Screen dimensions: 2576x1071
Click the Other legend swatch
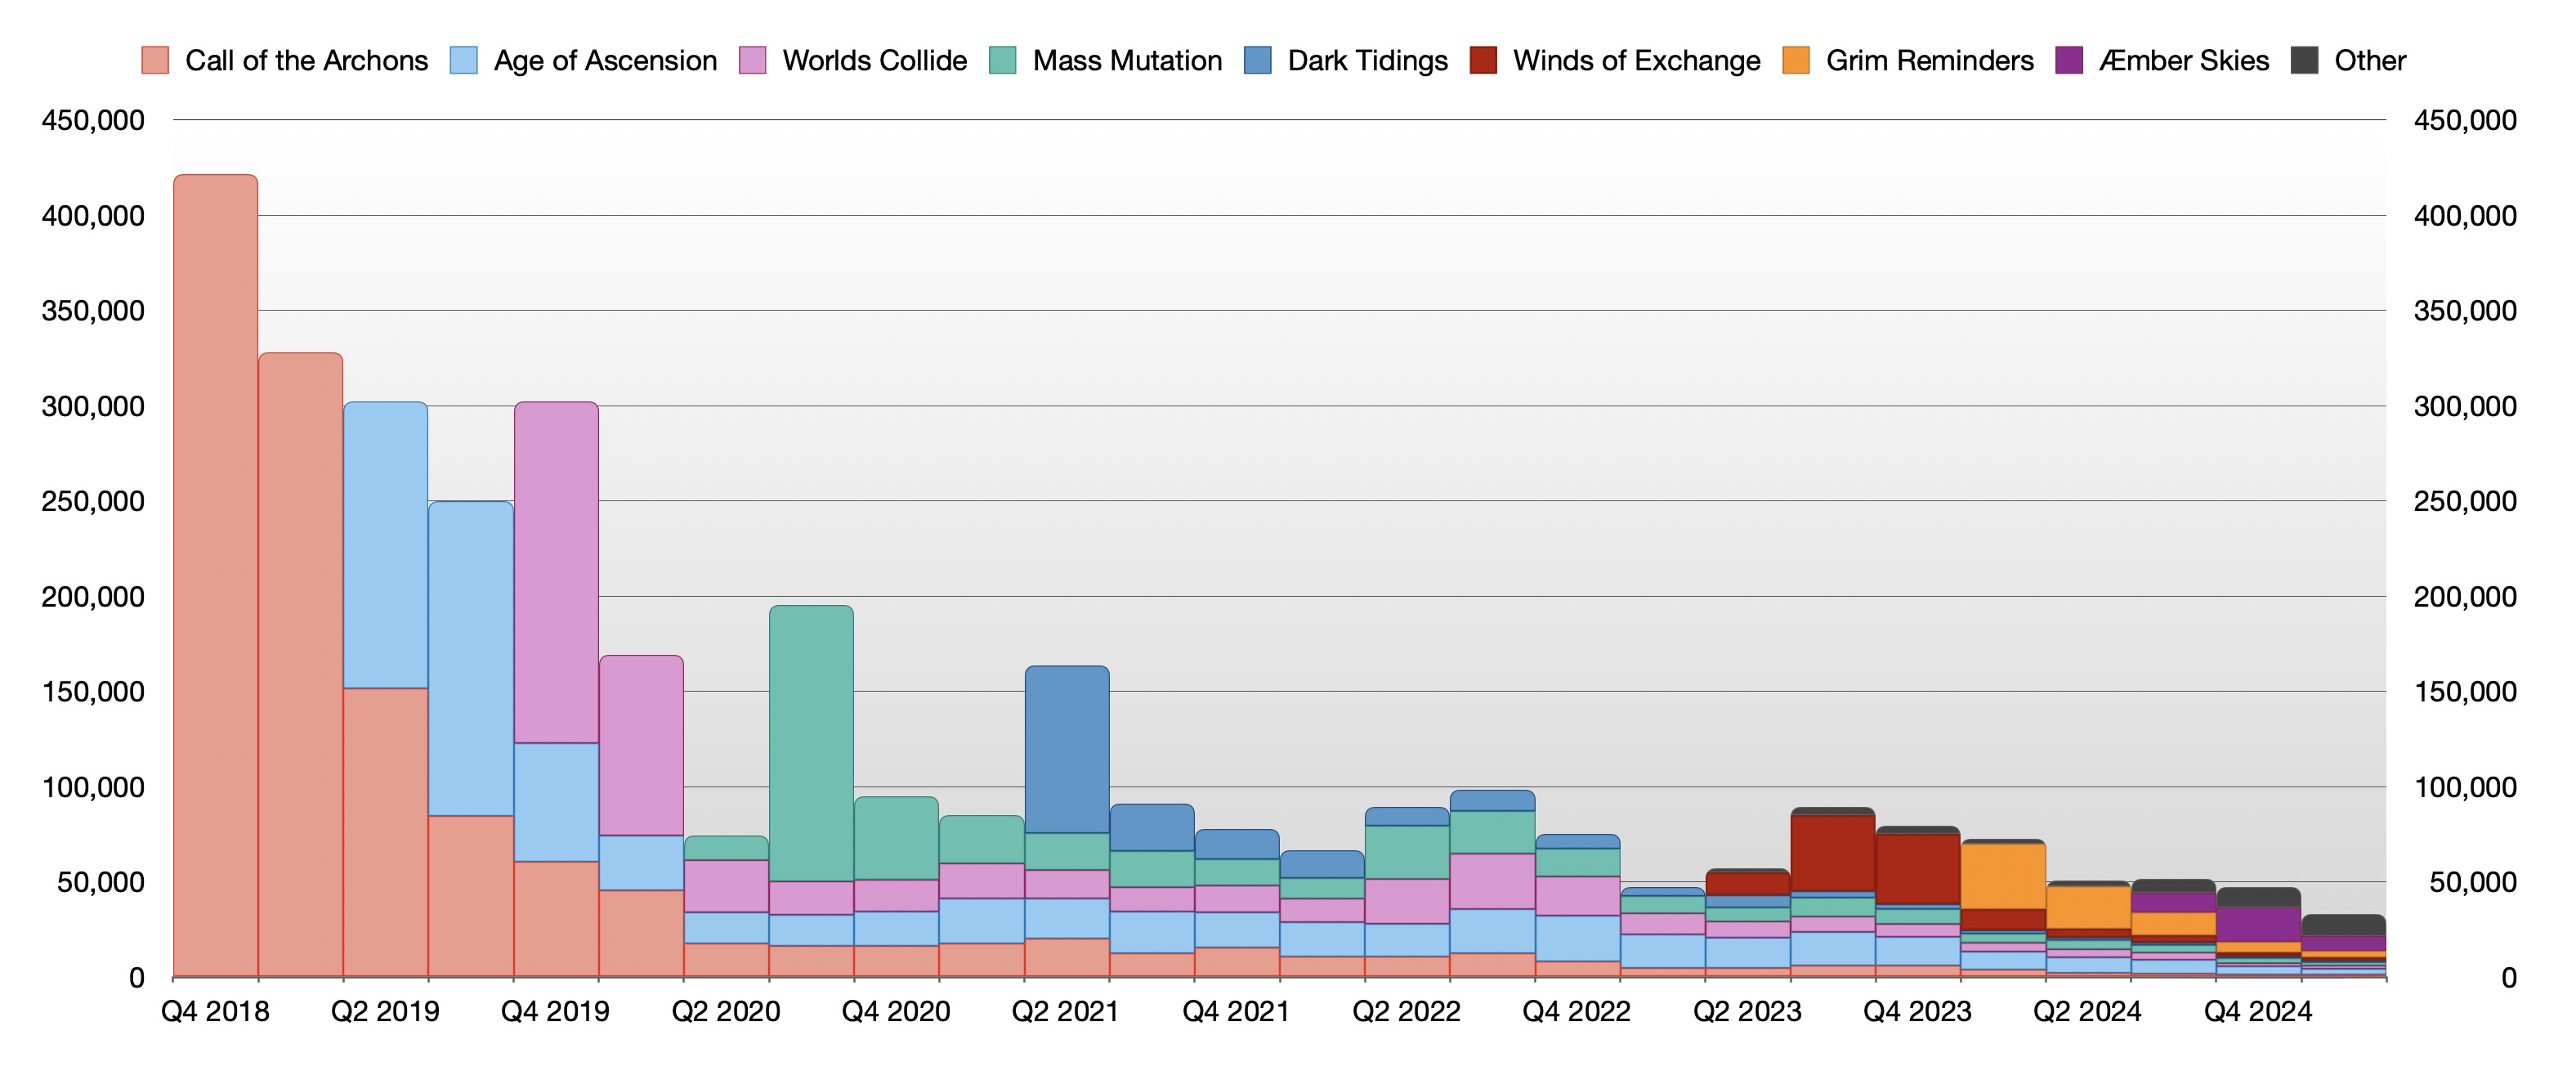click(2305, 60)
